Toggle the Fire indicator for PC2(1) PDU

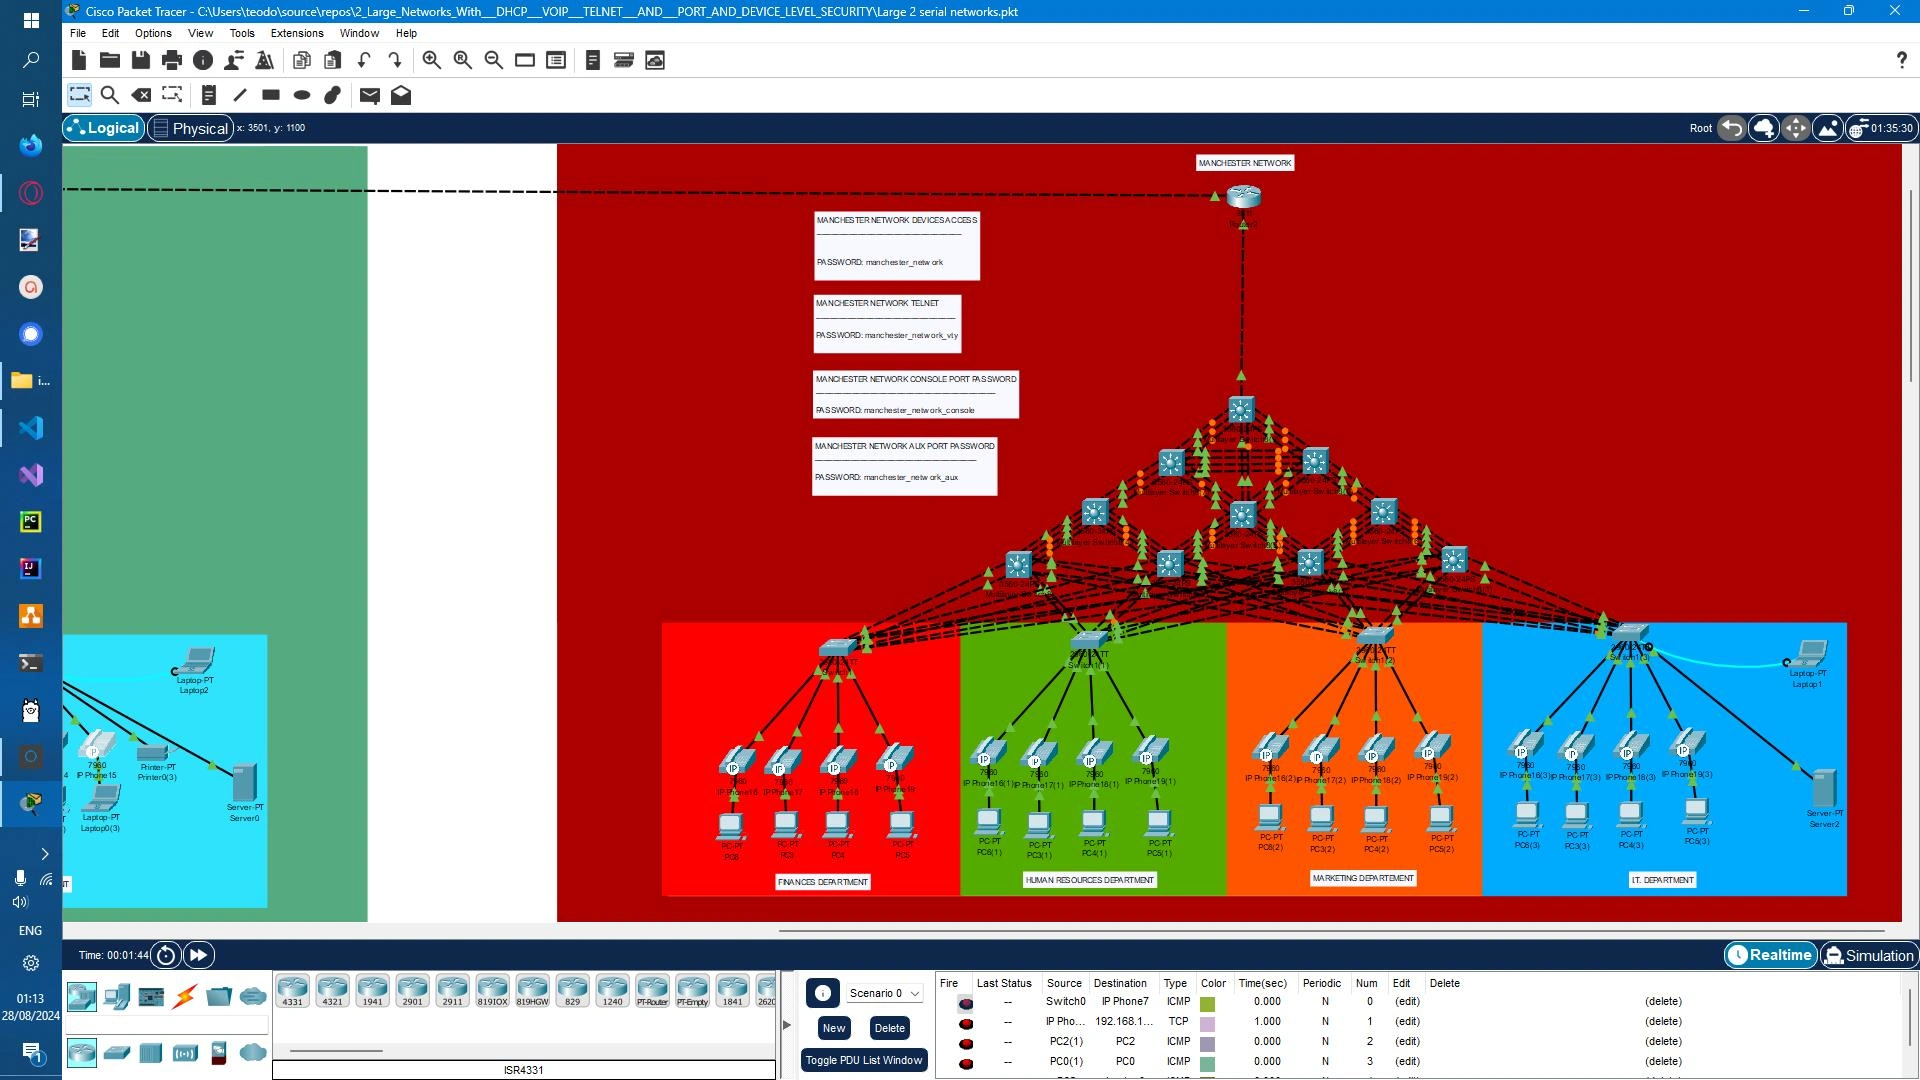(x=966, y=1043)
